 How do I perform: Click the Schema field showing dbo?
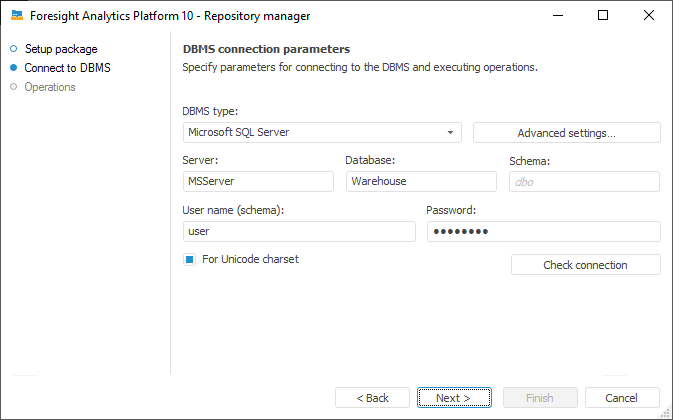[x=584, y=181]
